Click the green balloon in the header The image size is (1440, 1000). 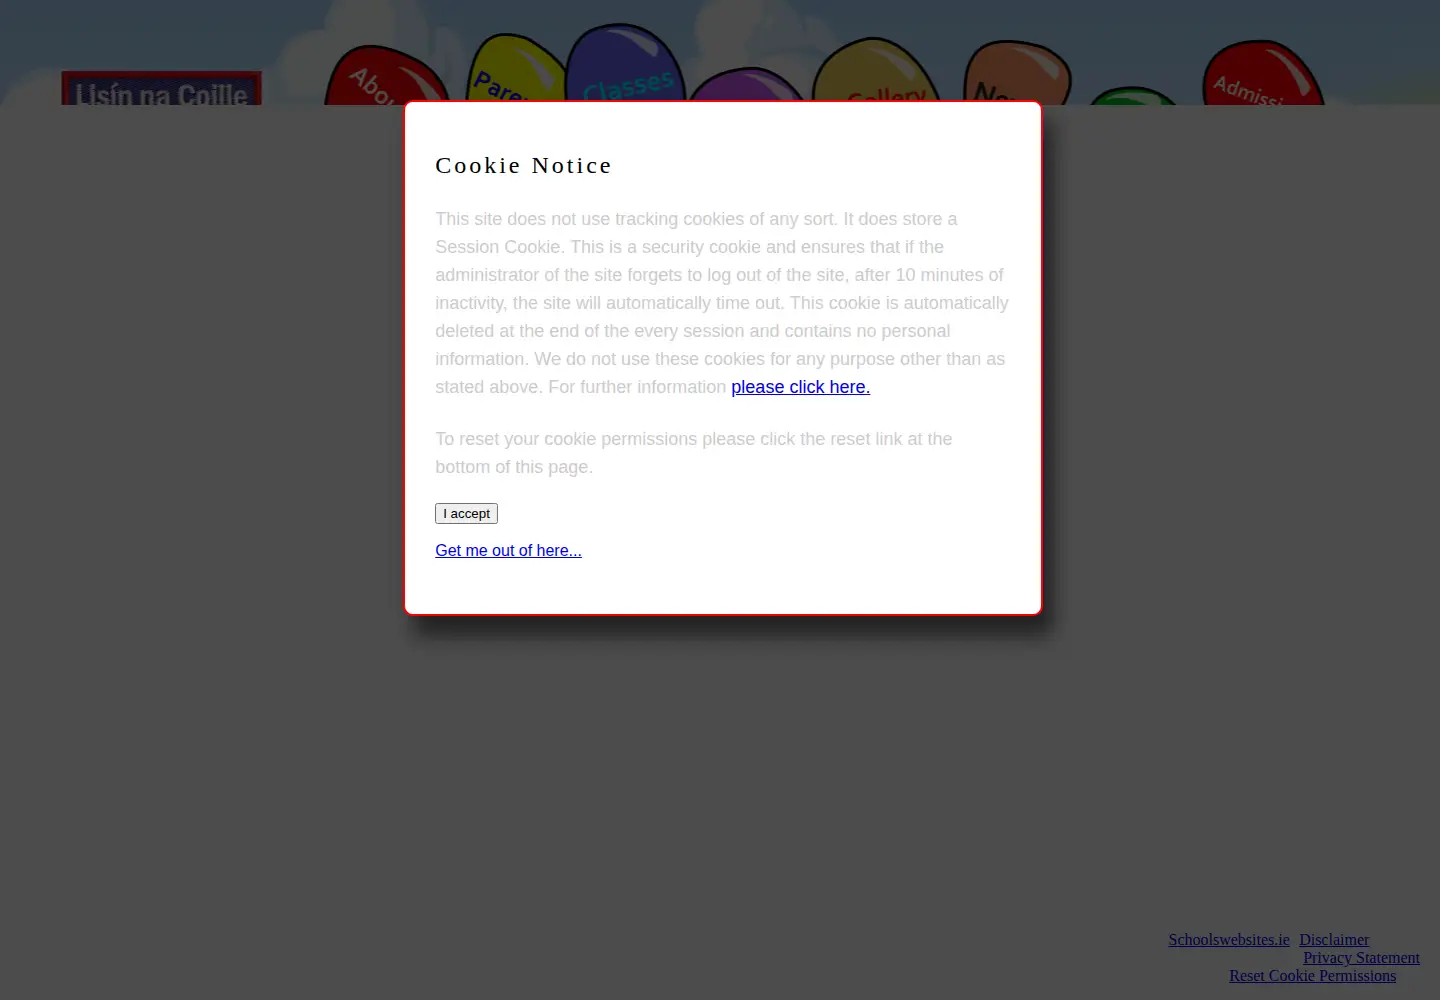1133,96
